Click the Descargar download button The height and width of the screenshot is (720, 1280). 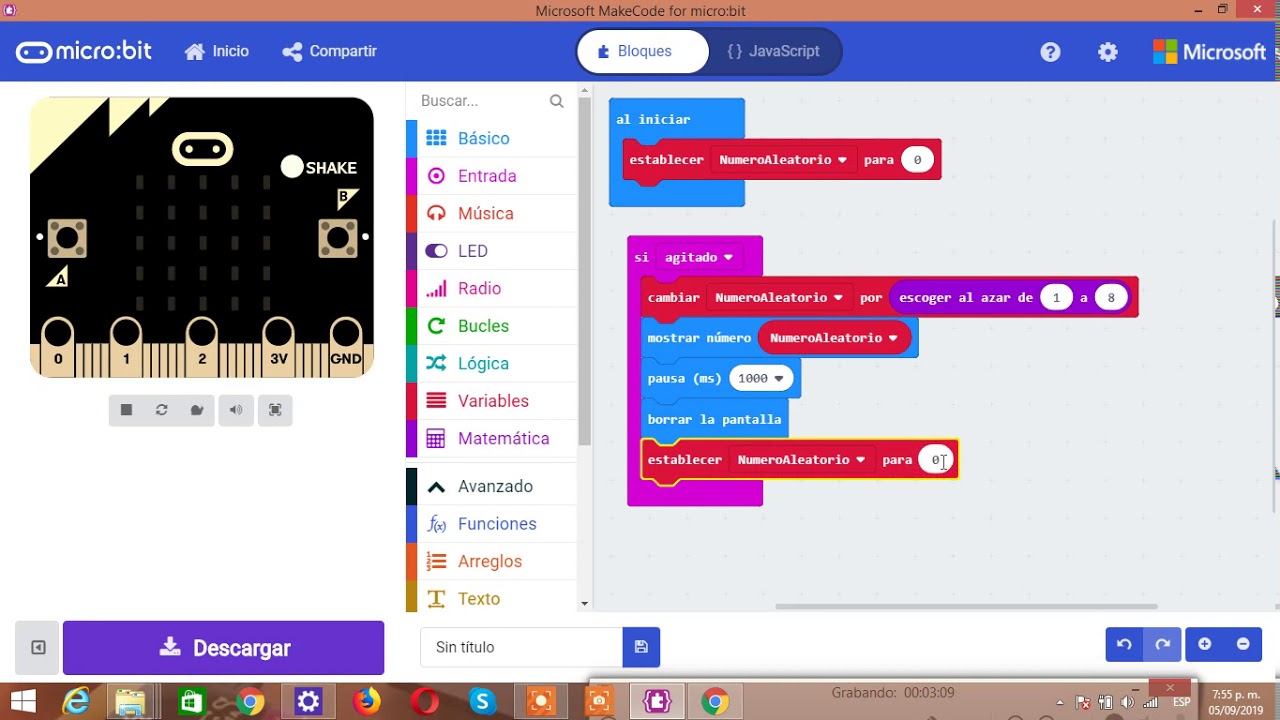pos(223,648)
